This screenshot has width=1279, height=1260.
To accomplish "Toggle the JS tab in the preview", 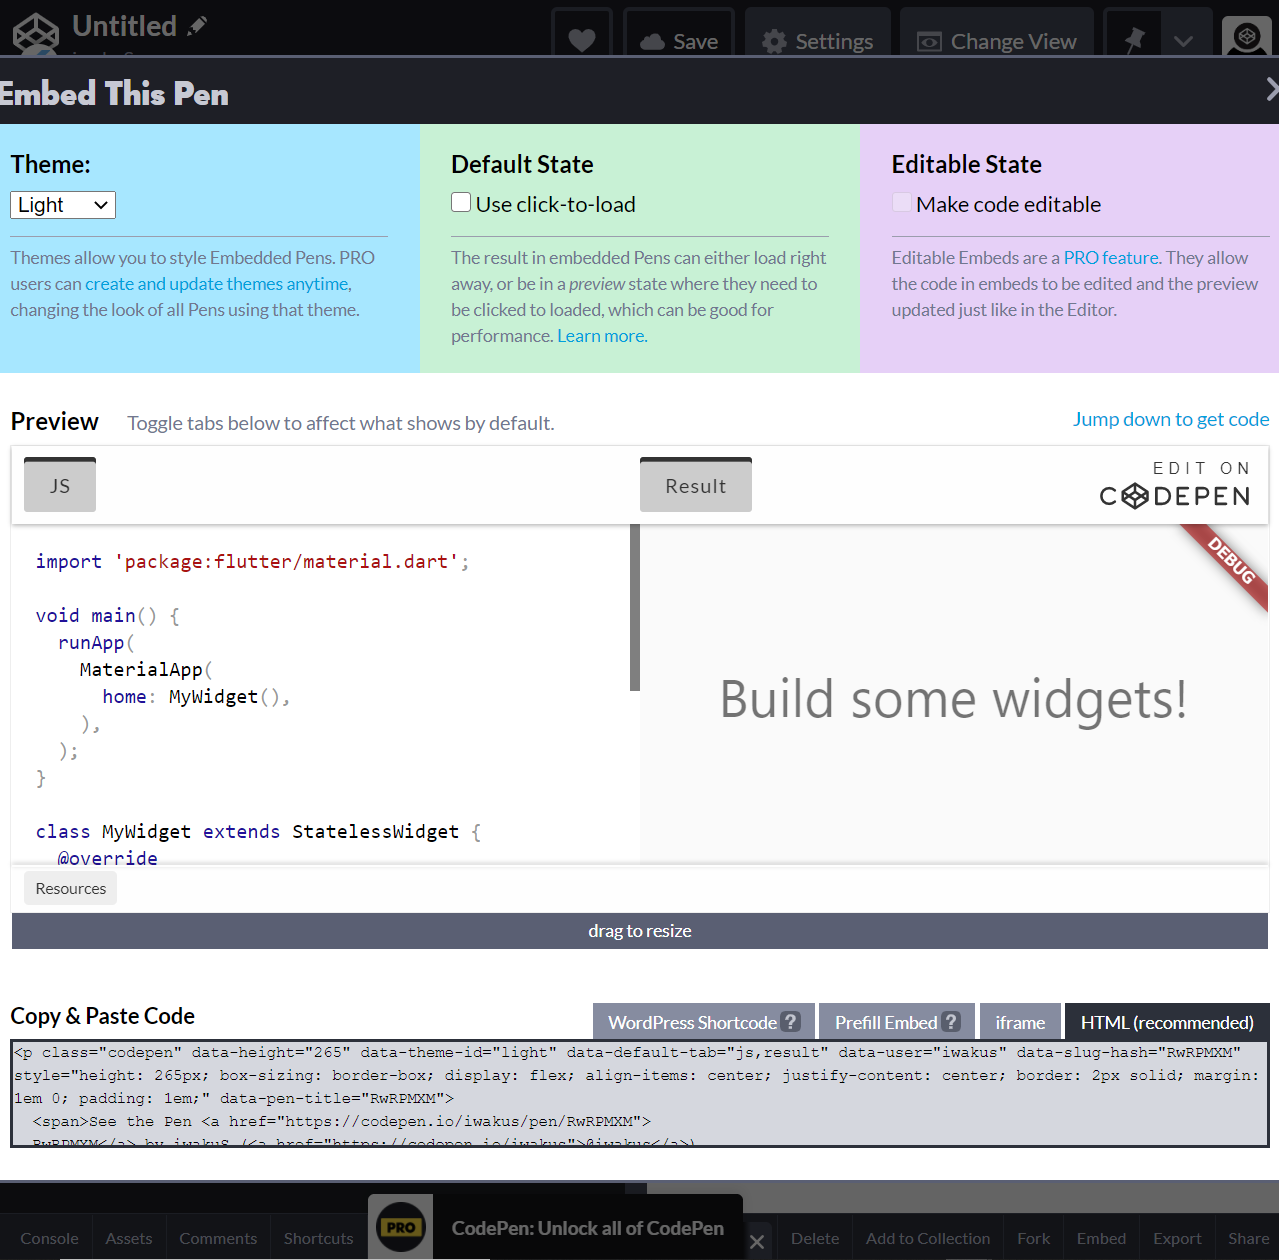I will click(x=60, y=485).
